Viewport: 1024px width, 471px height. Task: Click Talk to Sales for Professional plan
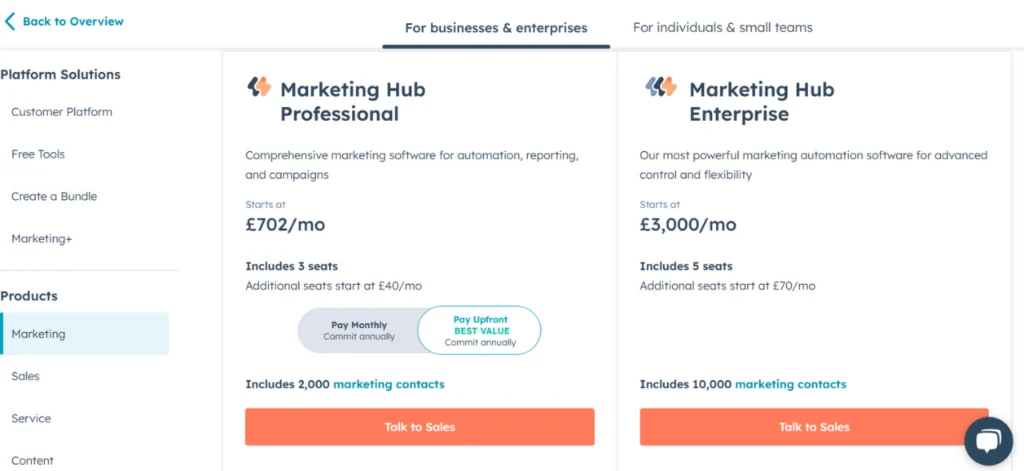(419, 427)
